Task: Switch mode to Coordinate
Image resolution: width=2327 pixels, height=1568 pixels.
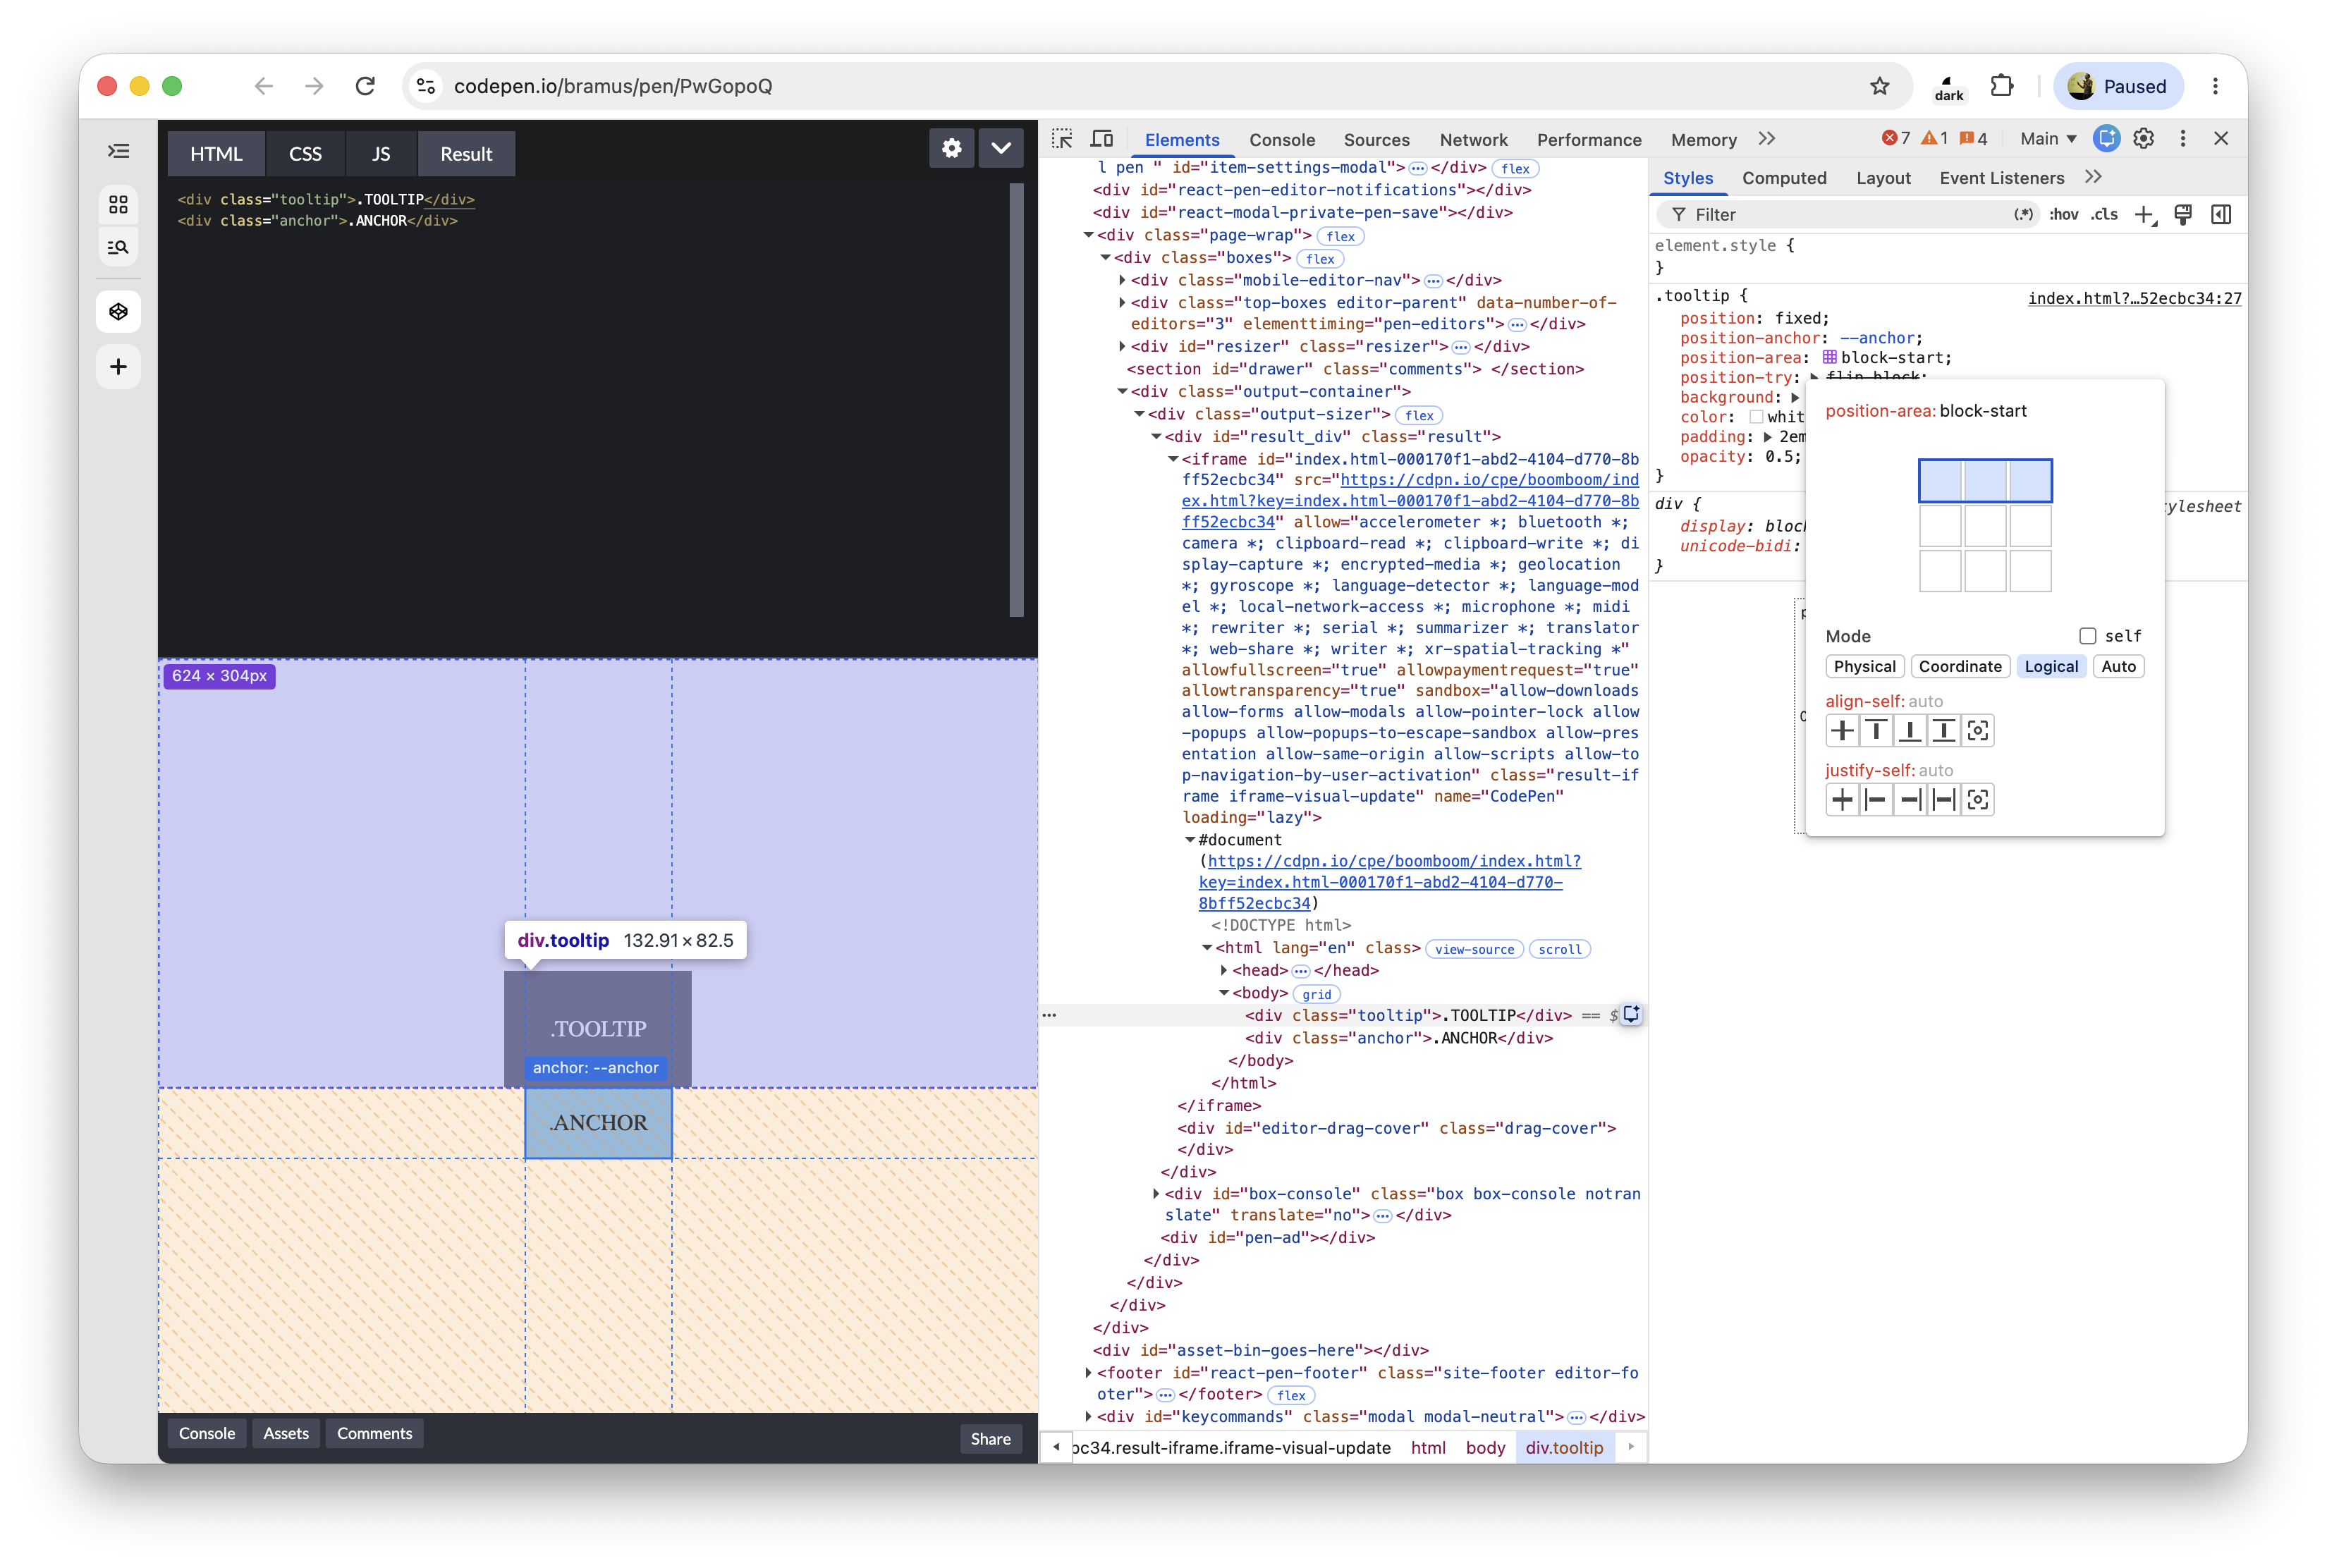Action: pos(1959,667)
